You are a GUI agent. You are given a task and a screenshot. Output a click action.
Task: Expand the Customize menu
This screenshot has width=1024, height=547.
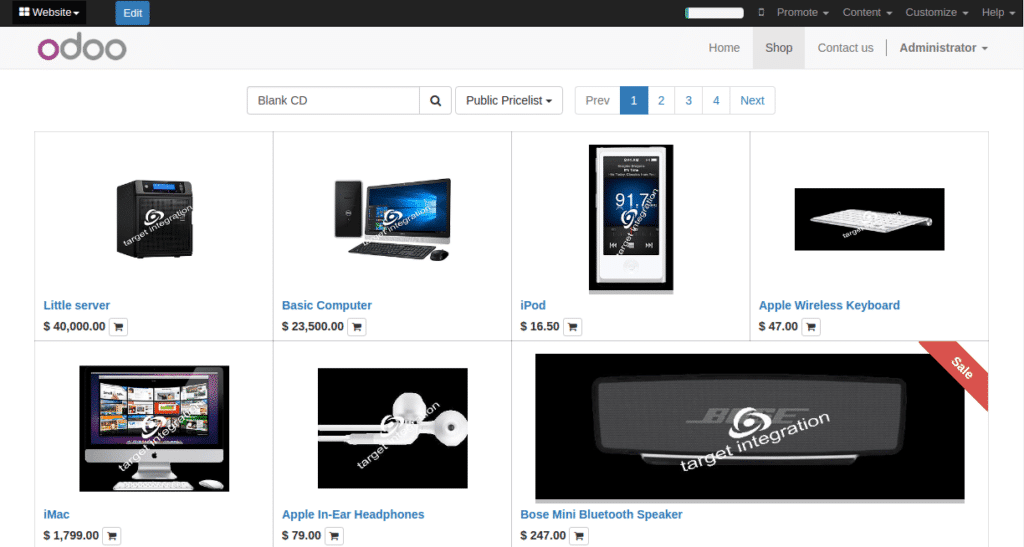(936, 12)
